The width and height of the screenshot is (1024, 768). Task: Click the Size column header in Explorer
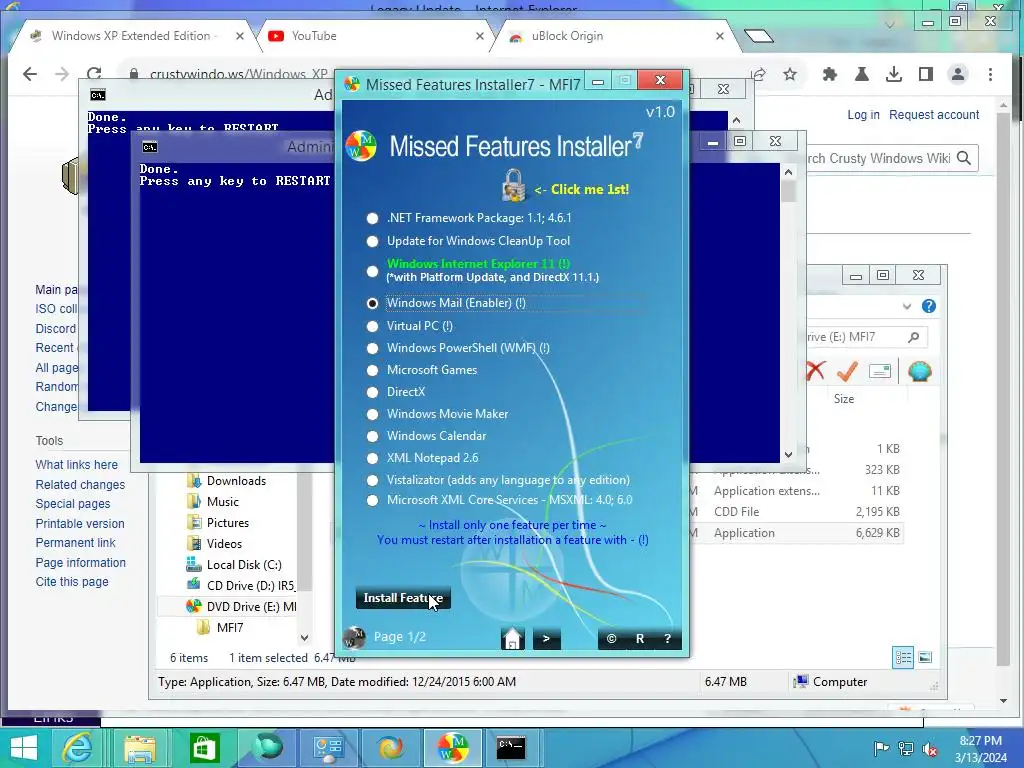click(x=844, y=399)
